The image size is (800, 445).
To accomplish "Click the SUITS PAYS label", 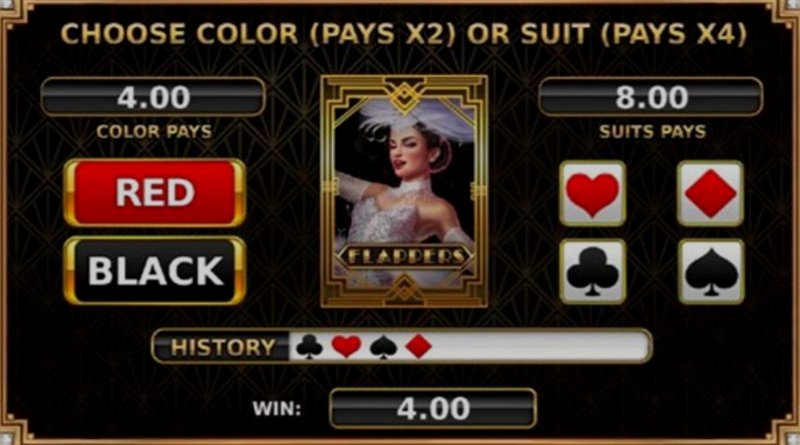I will point(653,132).
